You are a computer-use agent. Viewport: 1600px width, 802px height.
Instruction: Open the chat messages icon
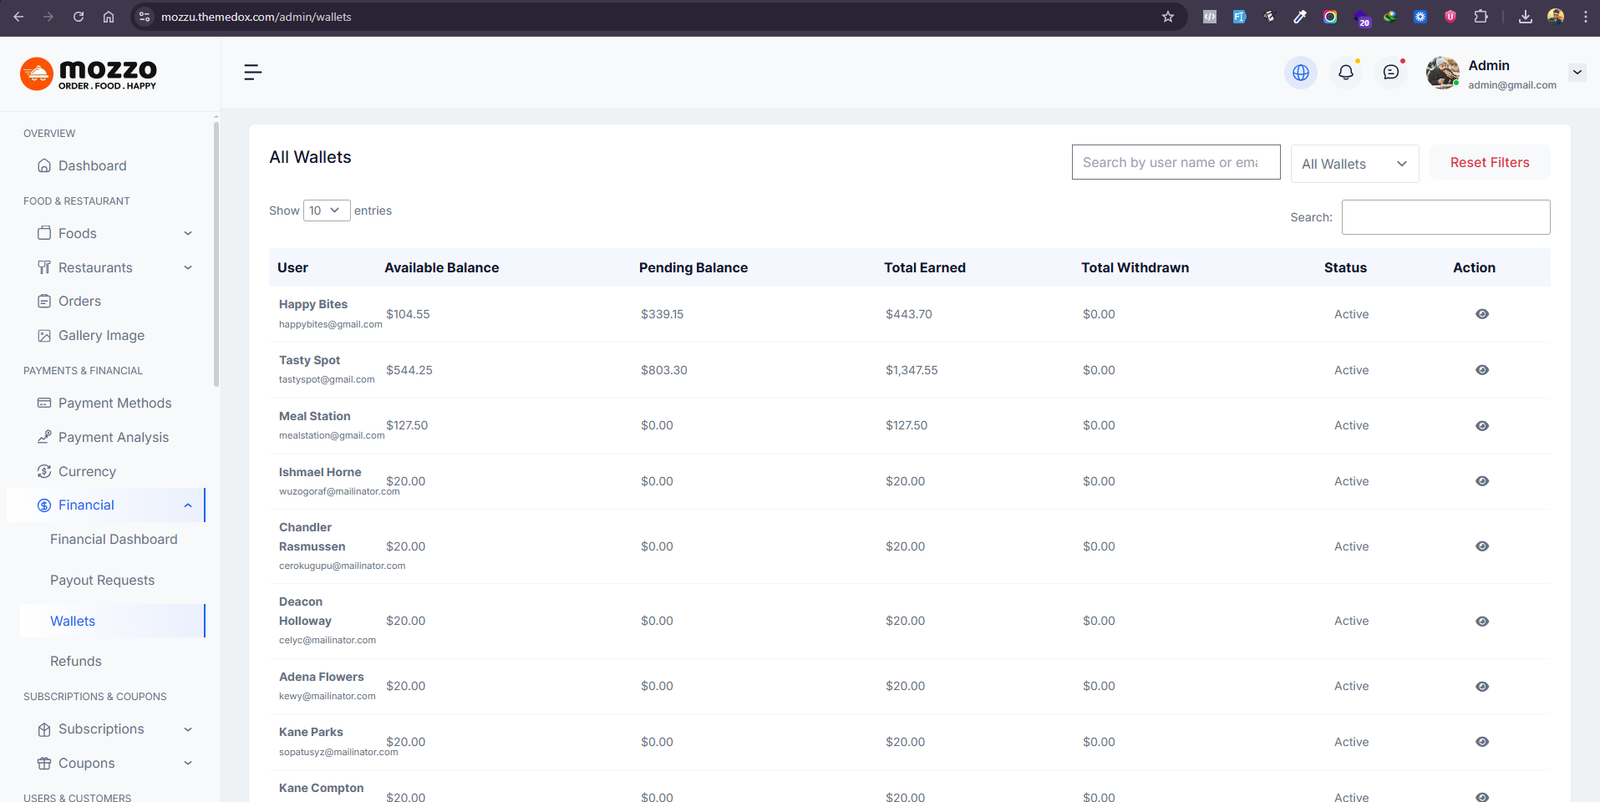point(1391,72)
